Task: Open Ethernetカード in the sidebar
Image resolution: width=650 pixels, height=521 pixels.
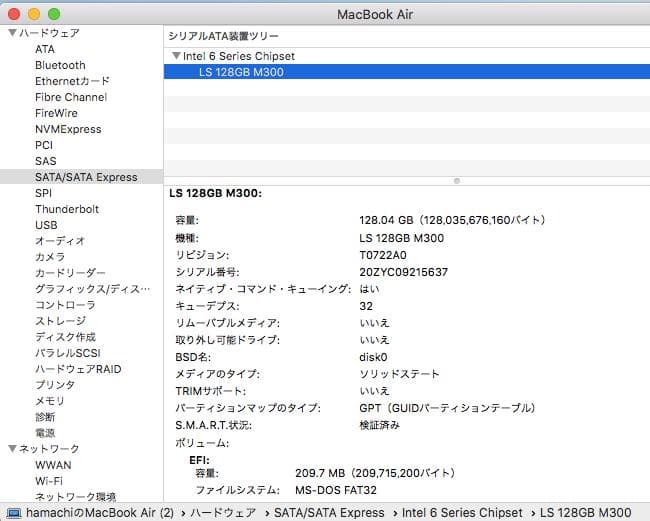Action: tap(73, 81)
